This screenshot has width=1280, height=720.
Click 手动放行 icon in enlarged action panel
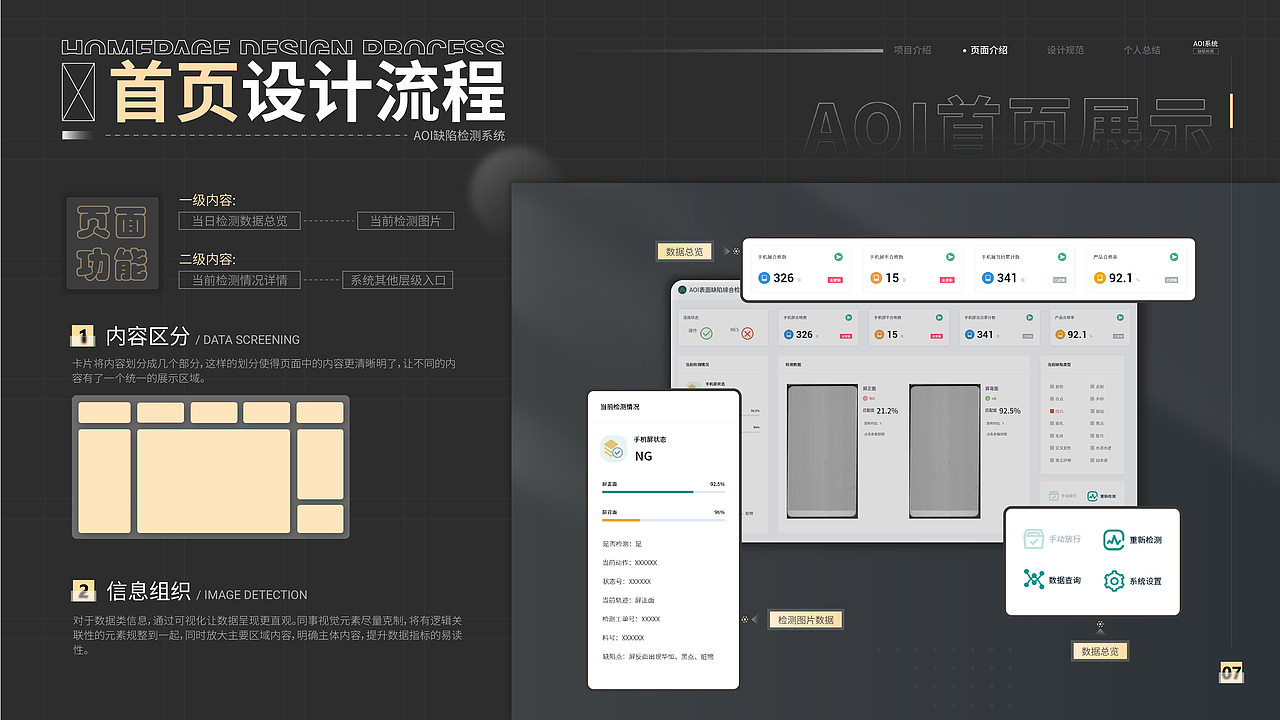[x=1033, y=539]
